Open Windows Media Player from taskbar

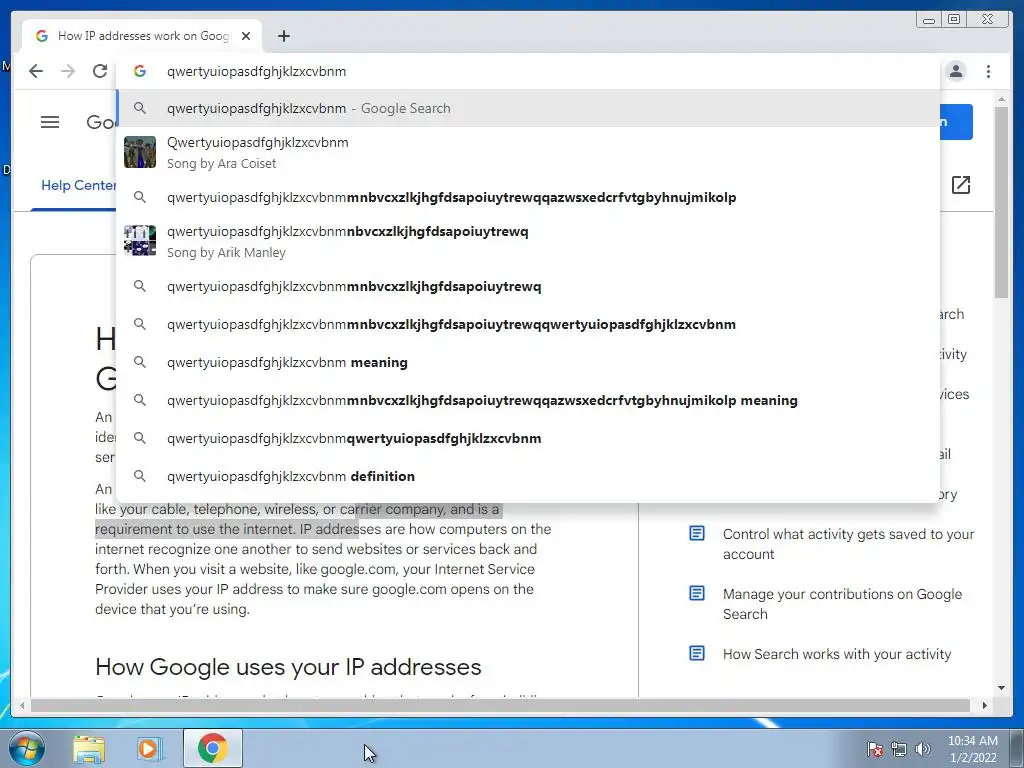[x=149, y=749]
